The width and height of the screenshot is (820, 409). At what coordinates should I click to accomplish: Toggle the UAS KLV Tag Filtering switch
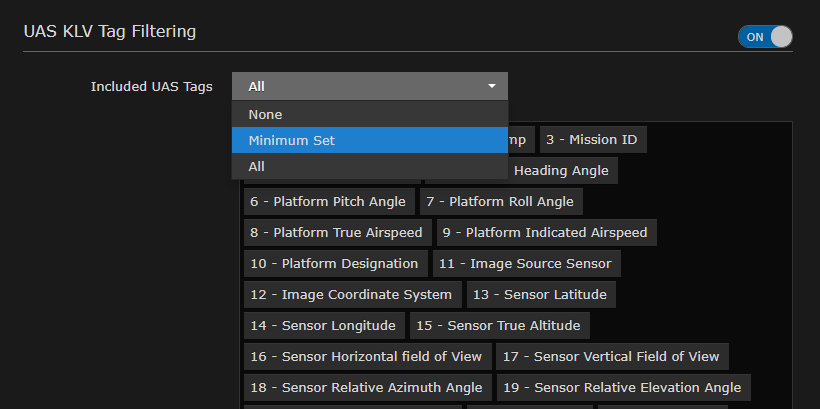[765, 37]
